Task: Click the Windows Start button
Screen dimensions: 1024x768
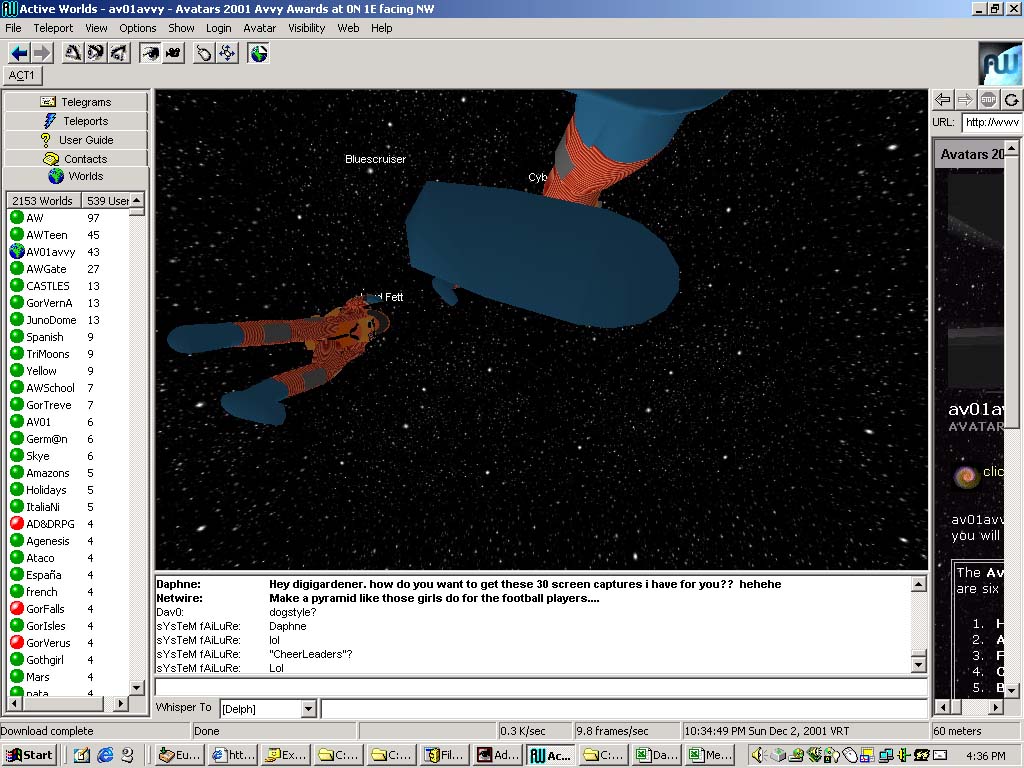Action: click(29, 755)
